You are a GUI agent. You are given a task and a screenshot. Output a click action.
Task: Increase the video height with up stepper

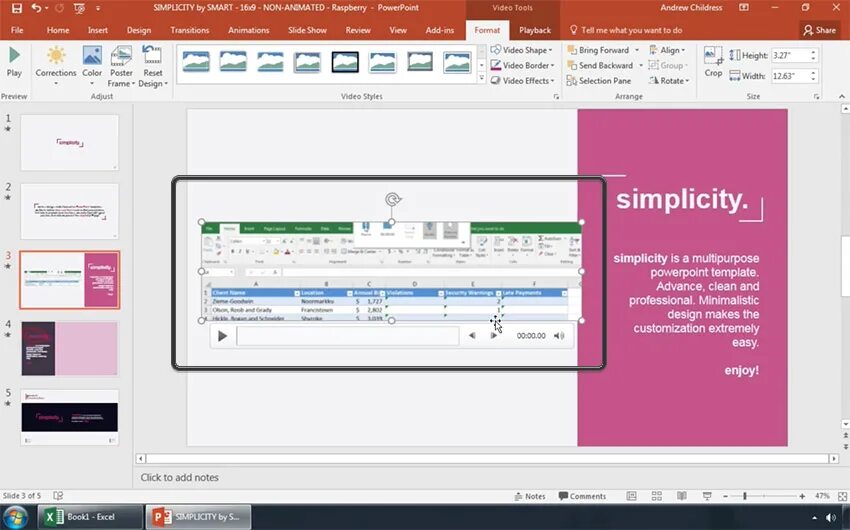(813, 52)
